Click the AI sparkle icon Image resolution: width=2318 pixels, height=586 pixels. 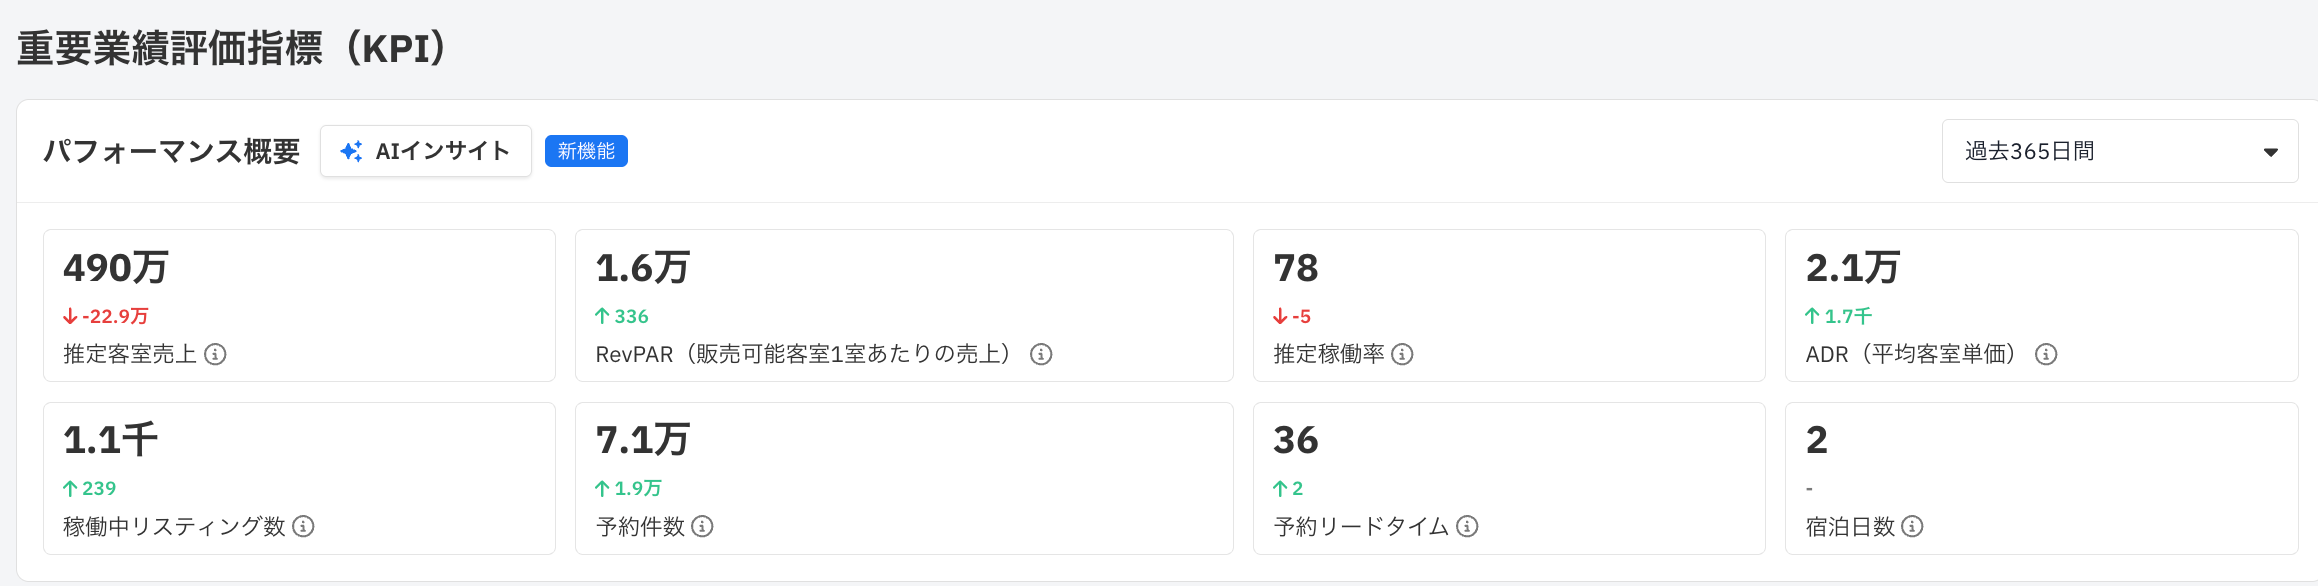(351, 151)
